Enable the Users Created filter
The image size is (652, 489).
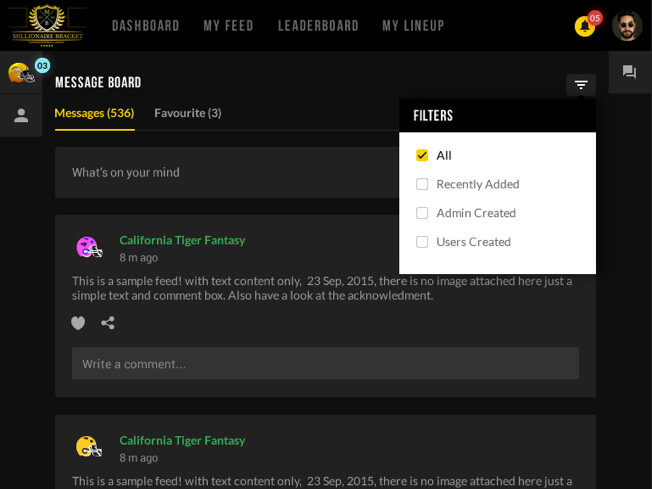[x=422, y=242]
